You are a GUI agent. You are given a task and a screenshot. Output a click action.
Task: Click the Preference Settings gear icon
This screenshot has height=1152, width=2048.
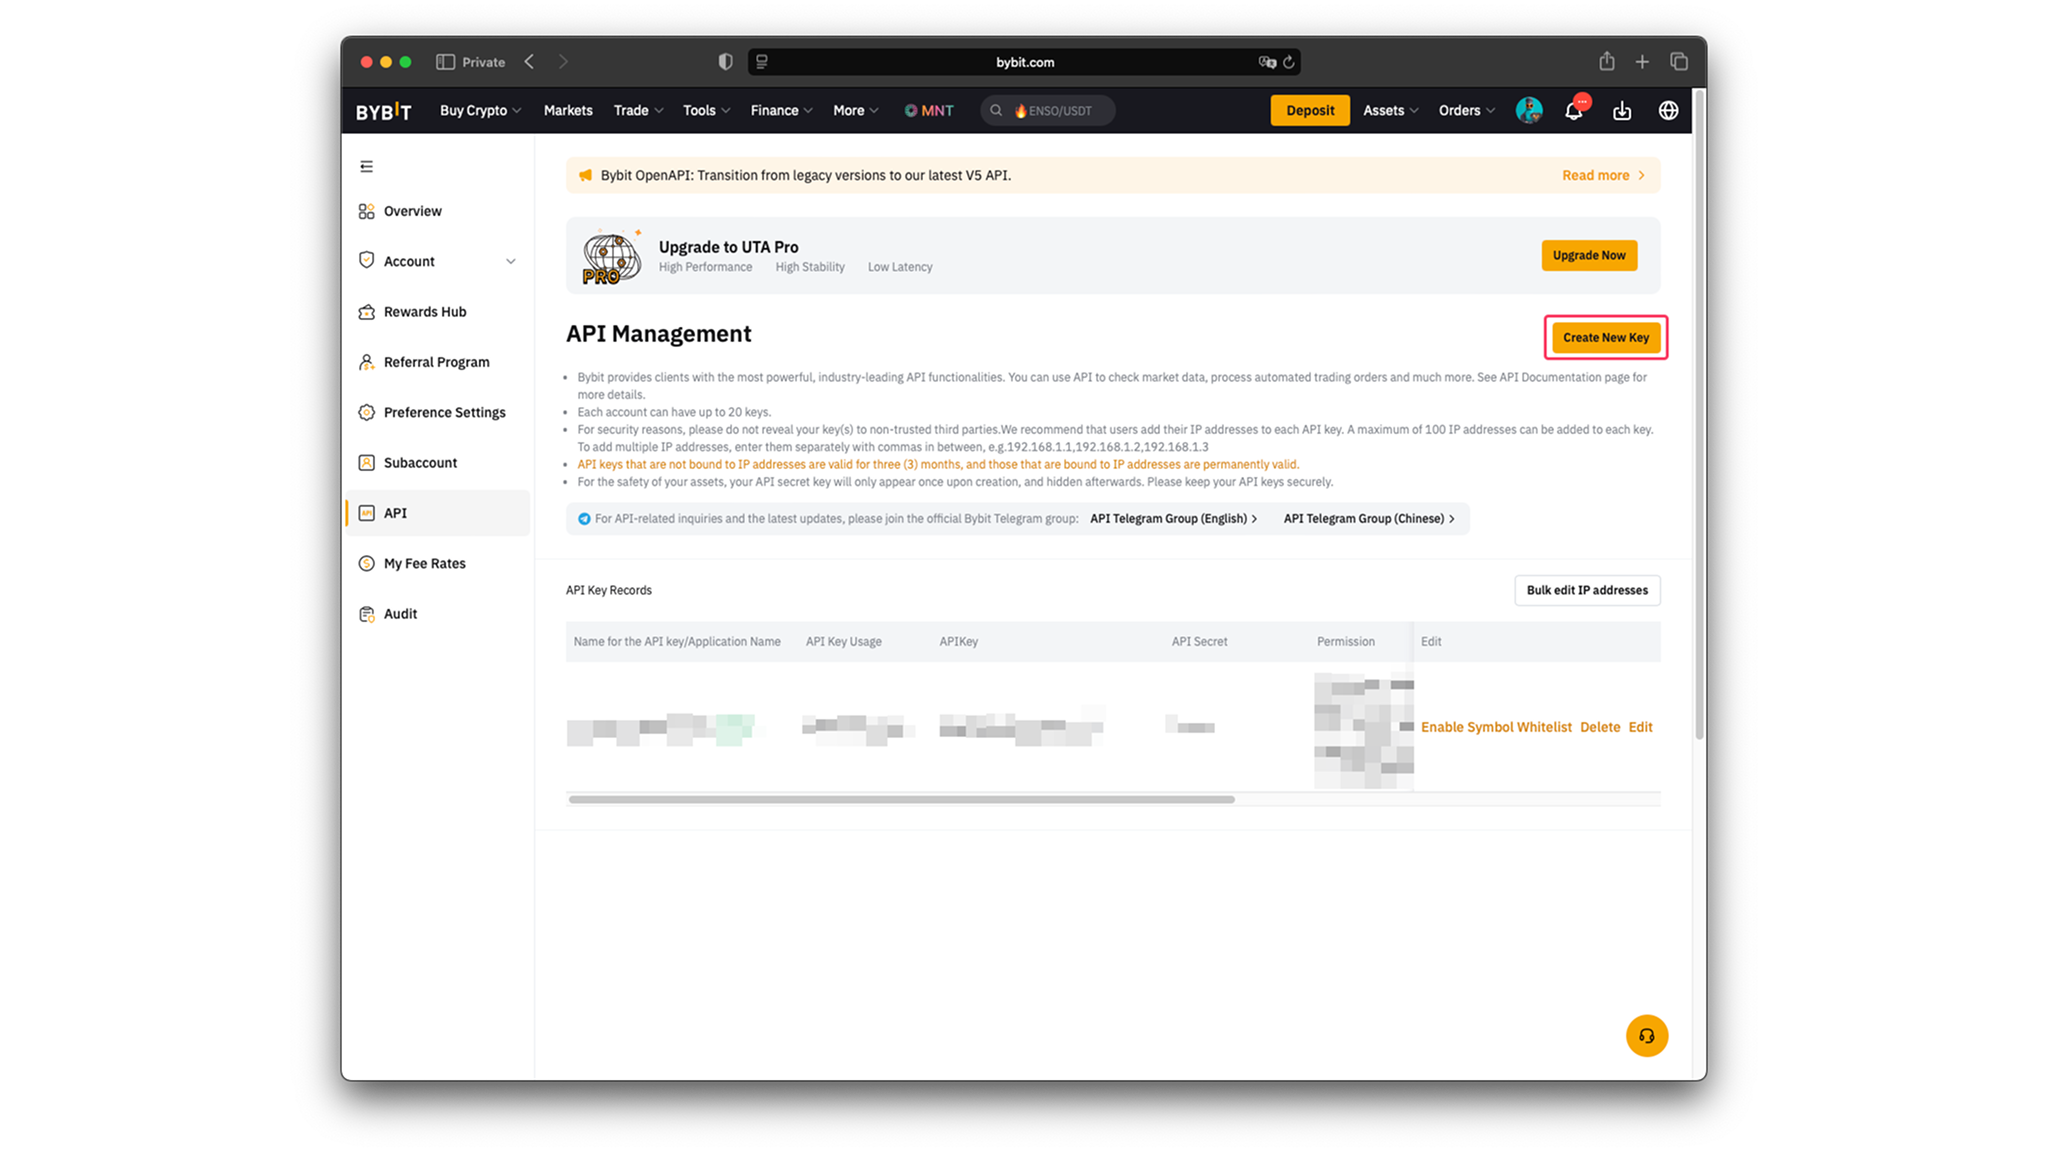tap(366, 412)
